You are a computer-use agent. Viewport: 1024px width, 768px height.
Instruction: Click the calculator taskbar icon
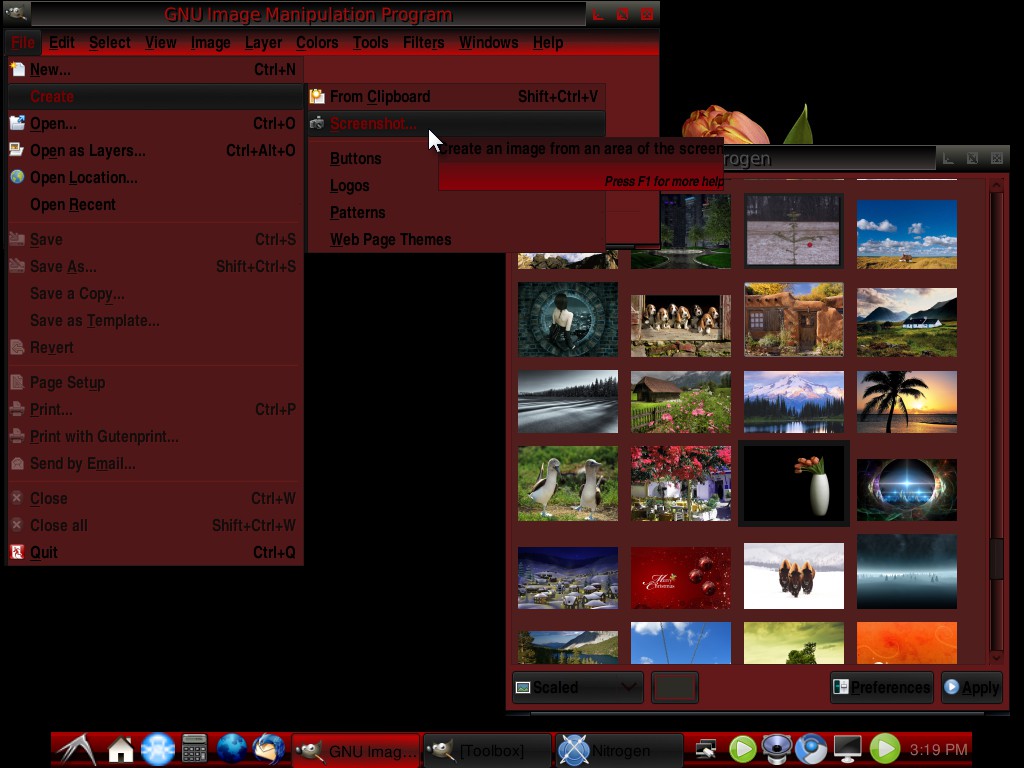195,749
